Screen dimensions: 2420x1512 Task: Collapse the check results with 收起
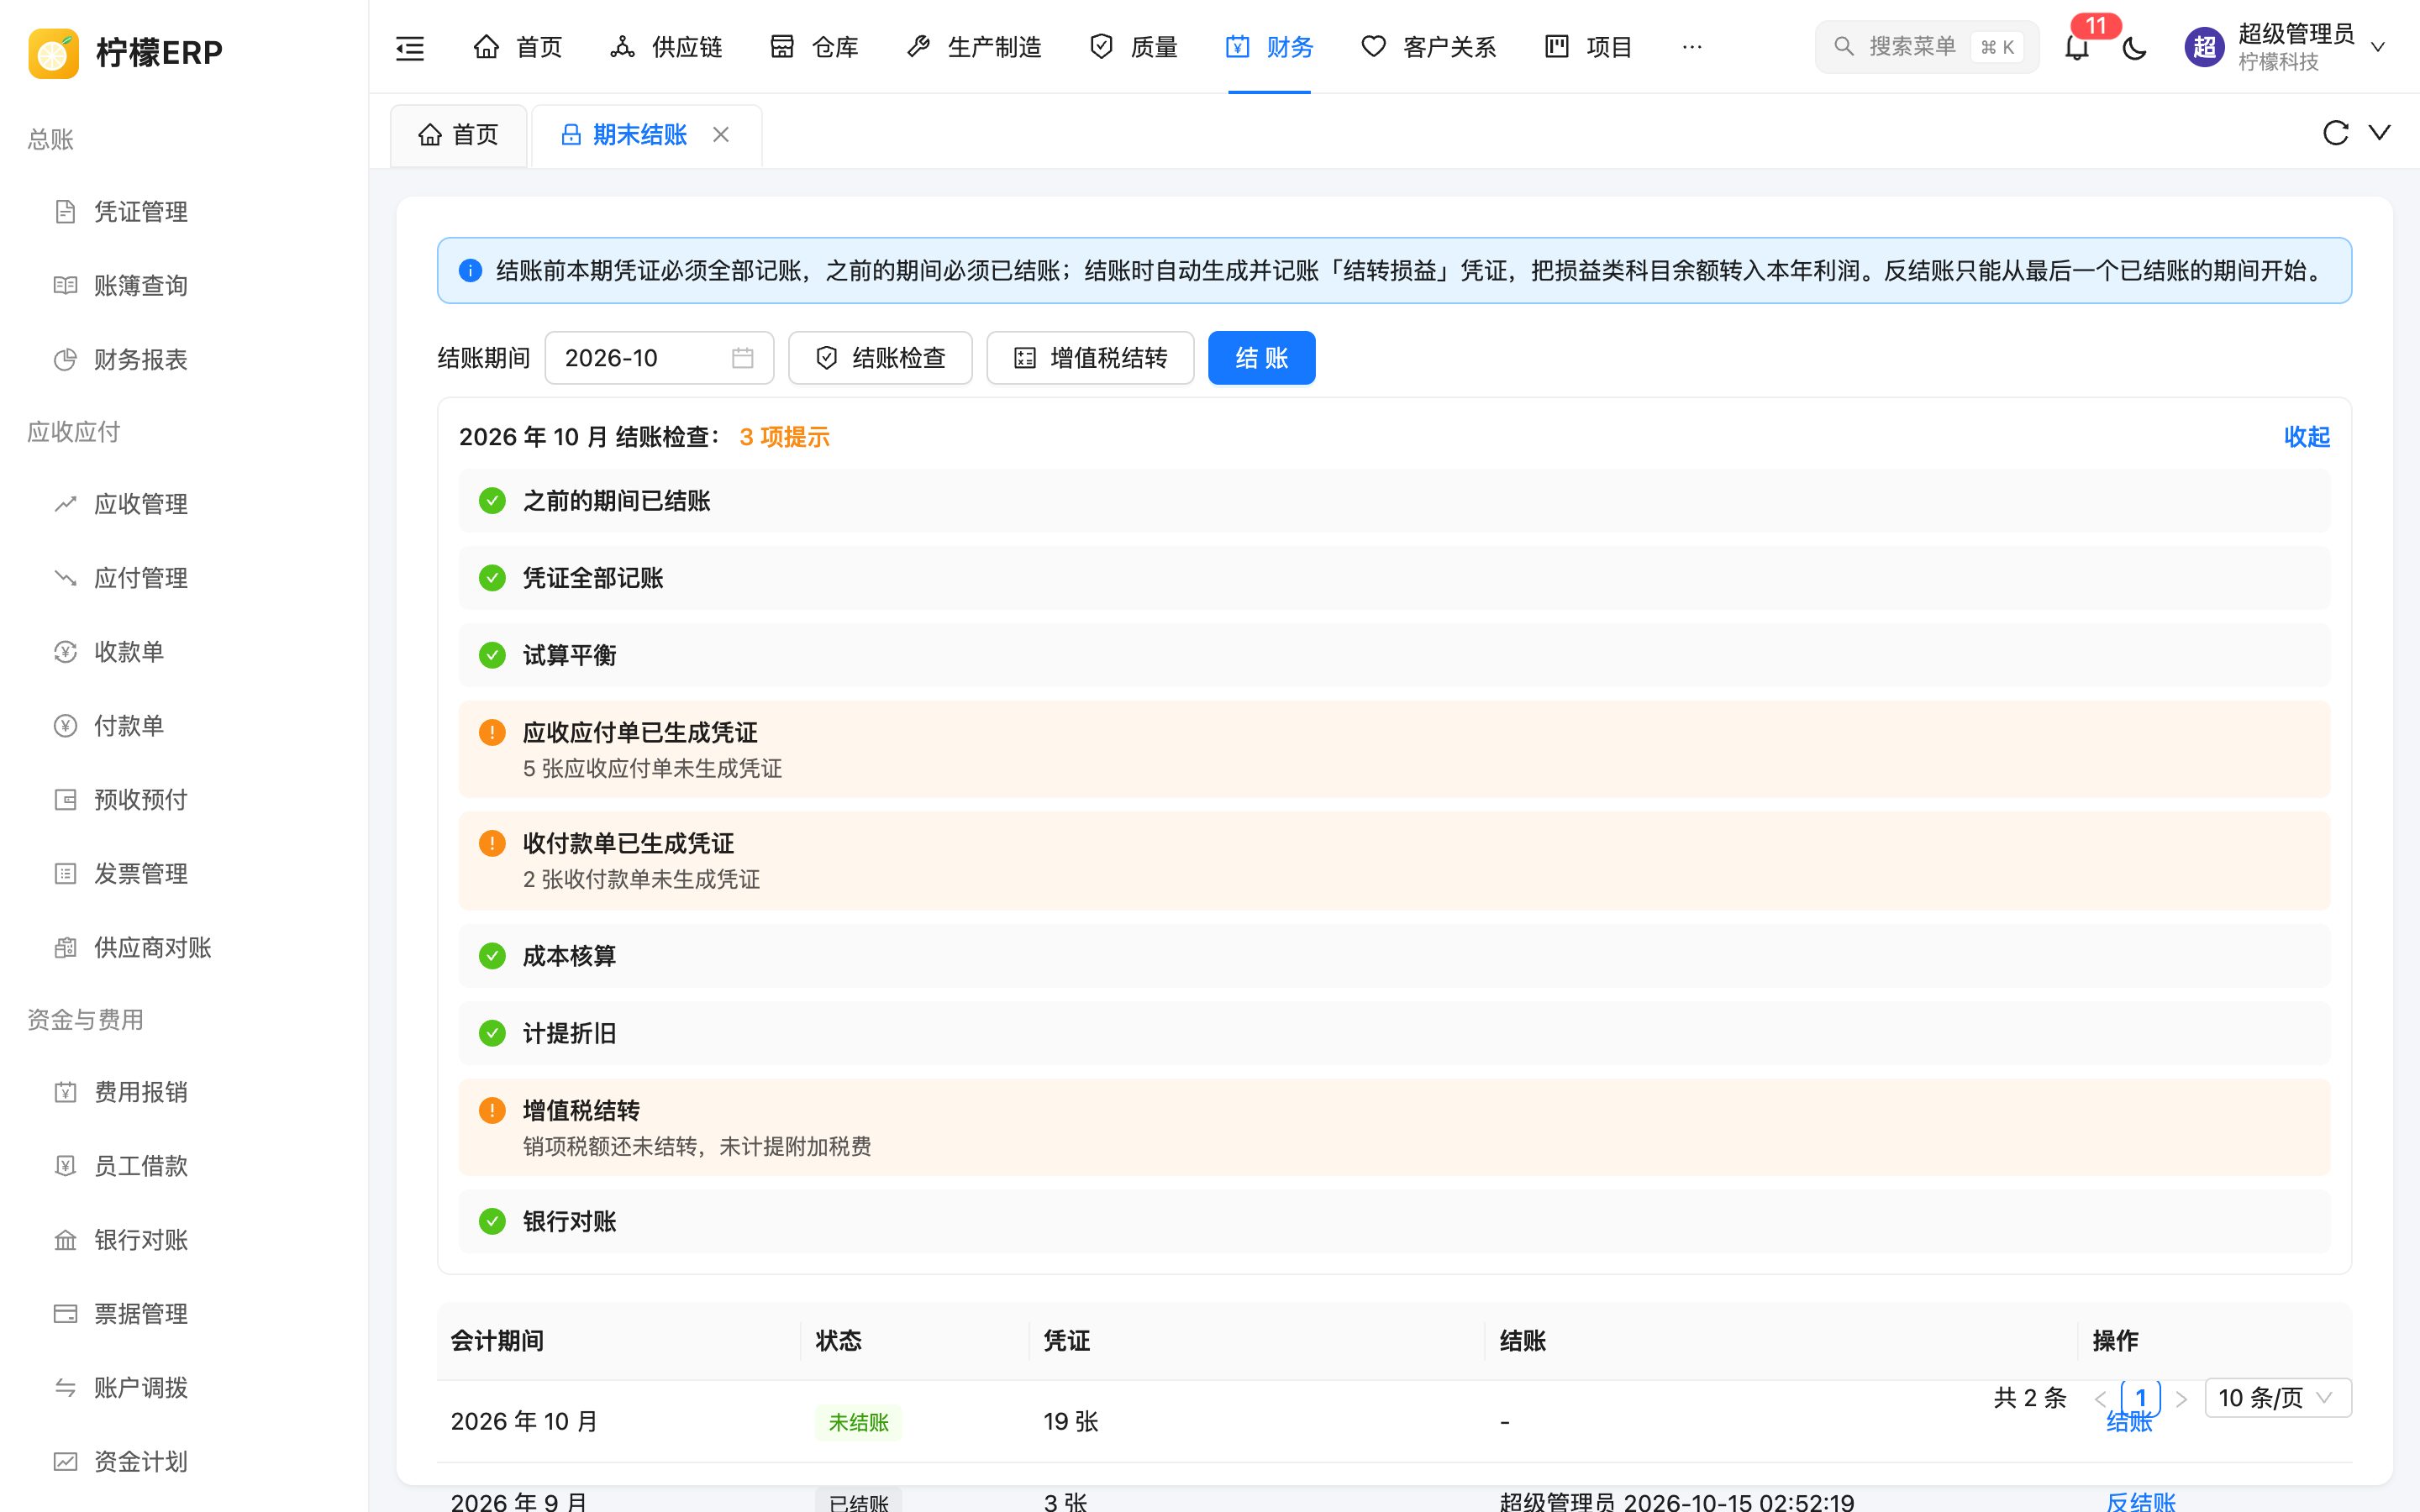pyautogui.click(x=2306, y=437)
